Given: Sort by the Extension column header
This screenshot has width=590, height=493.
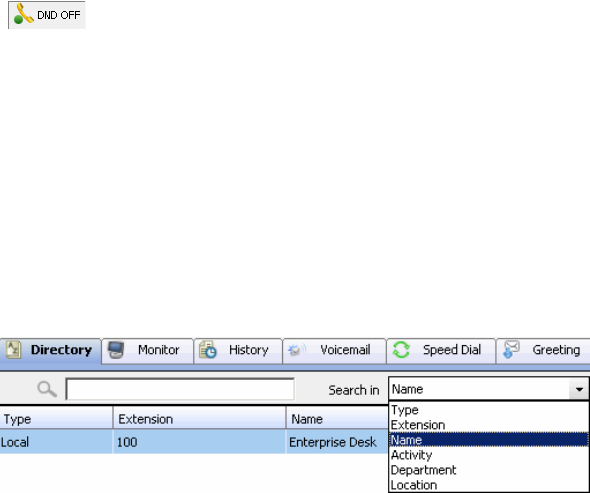Looking at the screenshot, I should pos(199,419).
